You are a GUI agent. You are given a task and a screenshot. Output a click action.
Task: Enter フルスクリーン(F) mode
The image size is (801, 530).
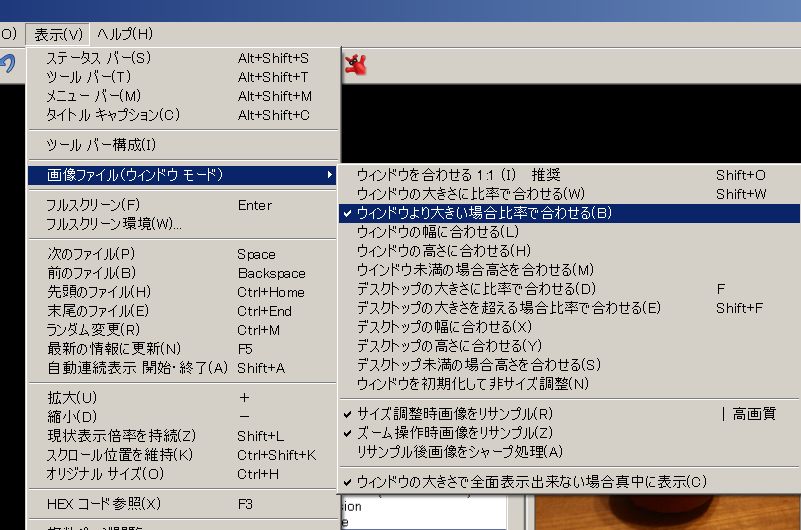tap(92, 205)
